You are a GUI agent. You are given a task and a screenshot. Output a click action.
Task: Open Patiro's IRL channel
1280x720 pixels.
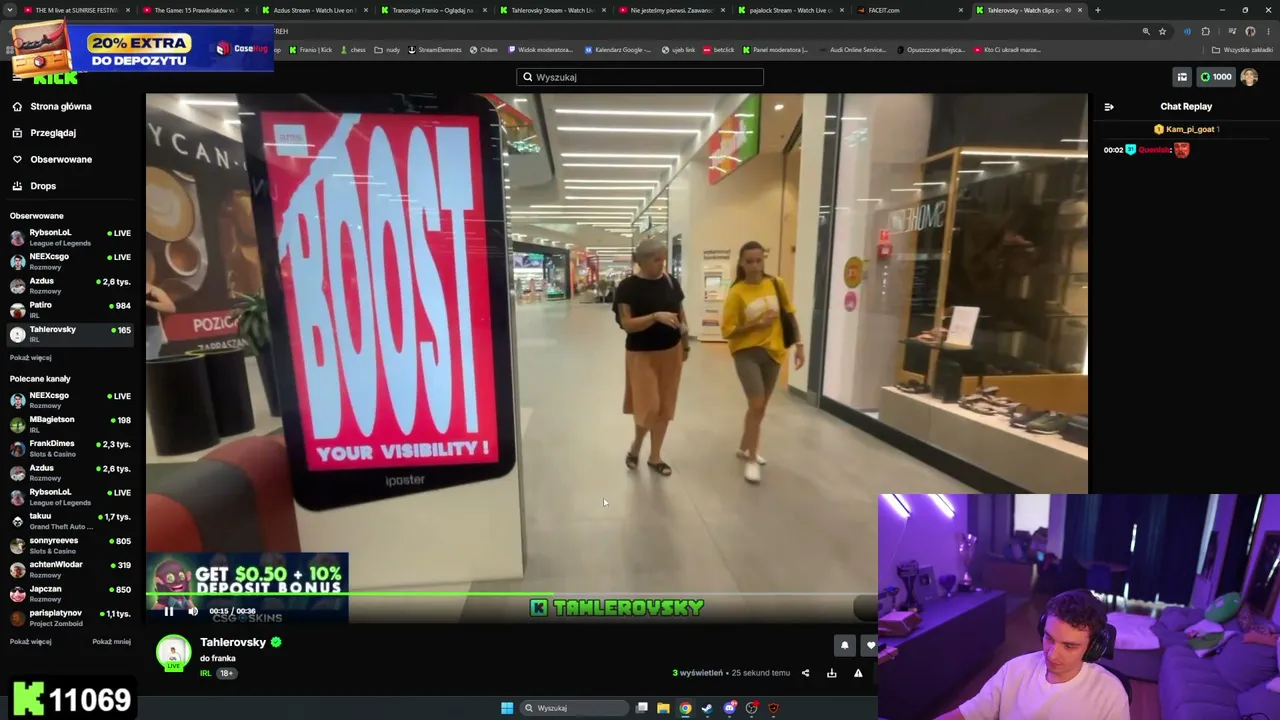coord(70,310)
